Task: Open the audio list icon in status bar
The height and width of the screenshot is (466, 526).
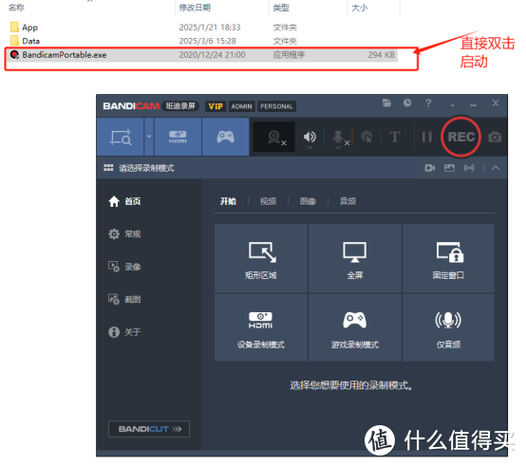Action: (x=469, y=168)
